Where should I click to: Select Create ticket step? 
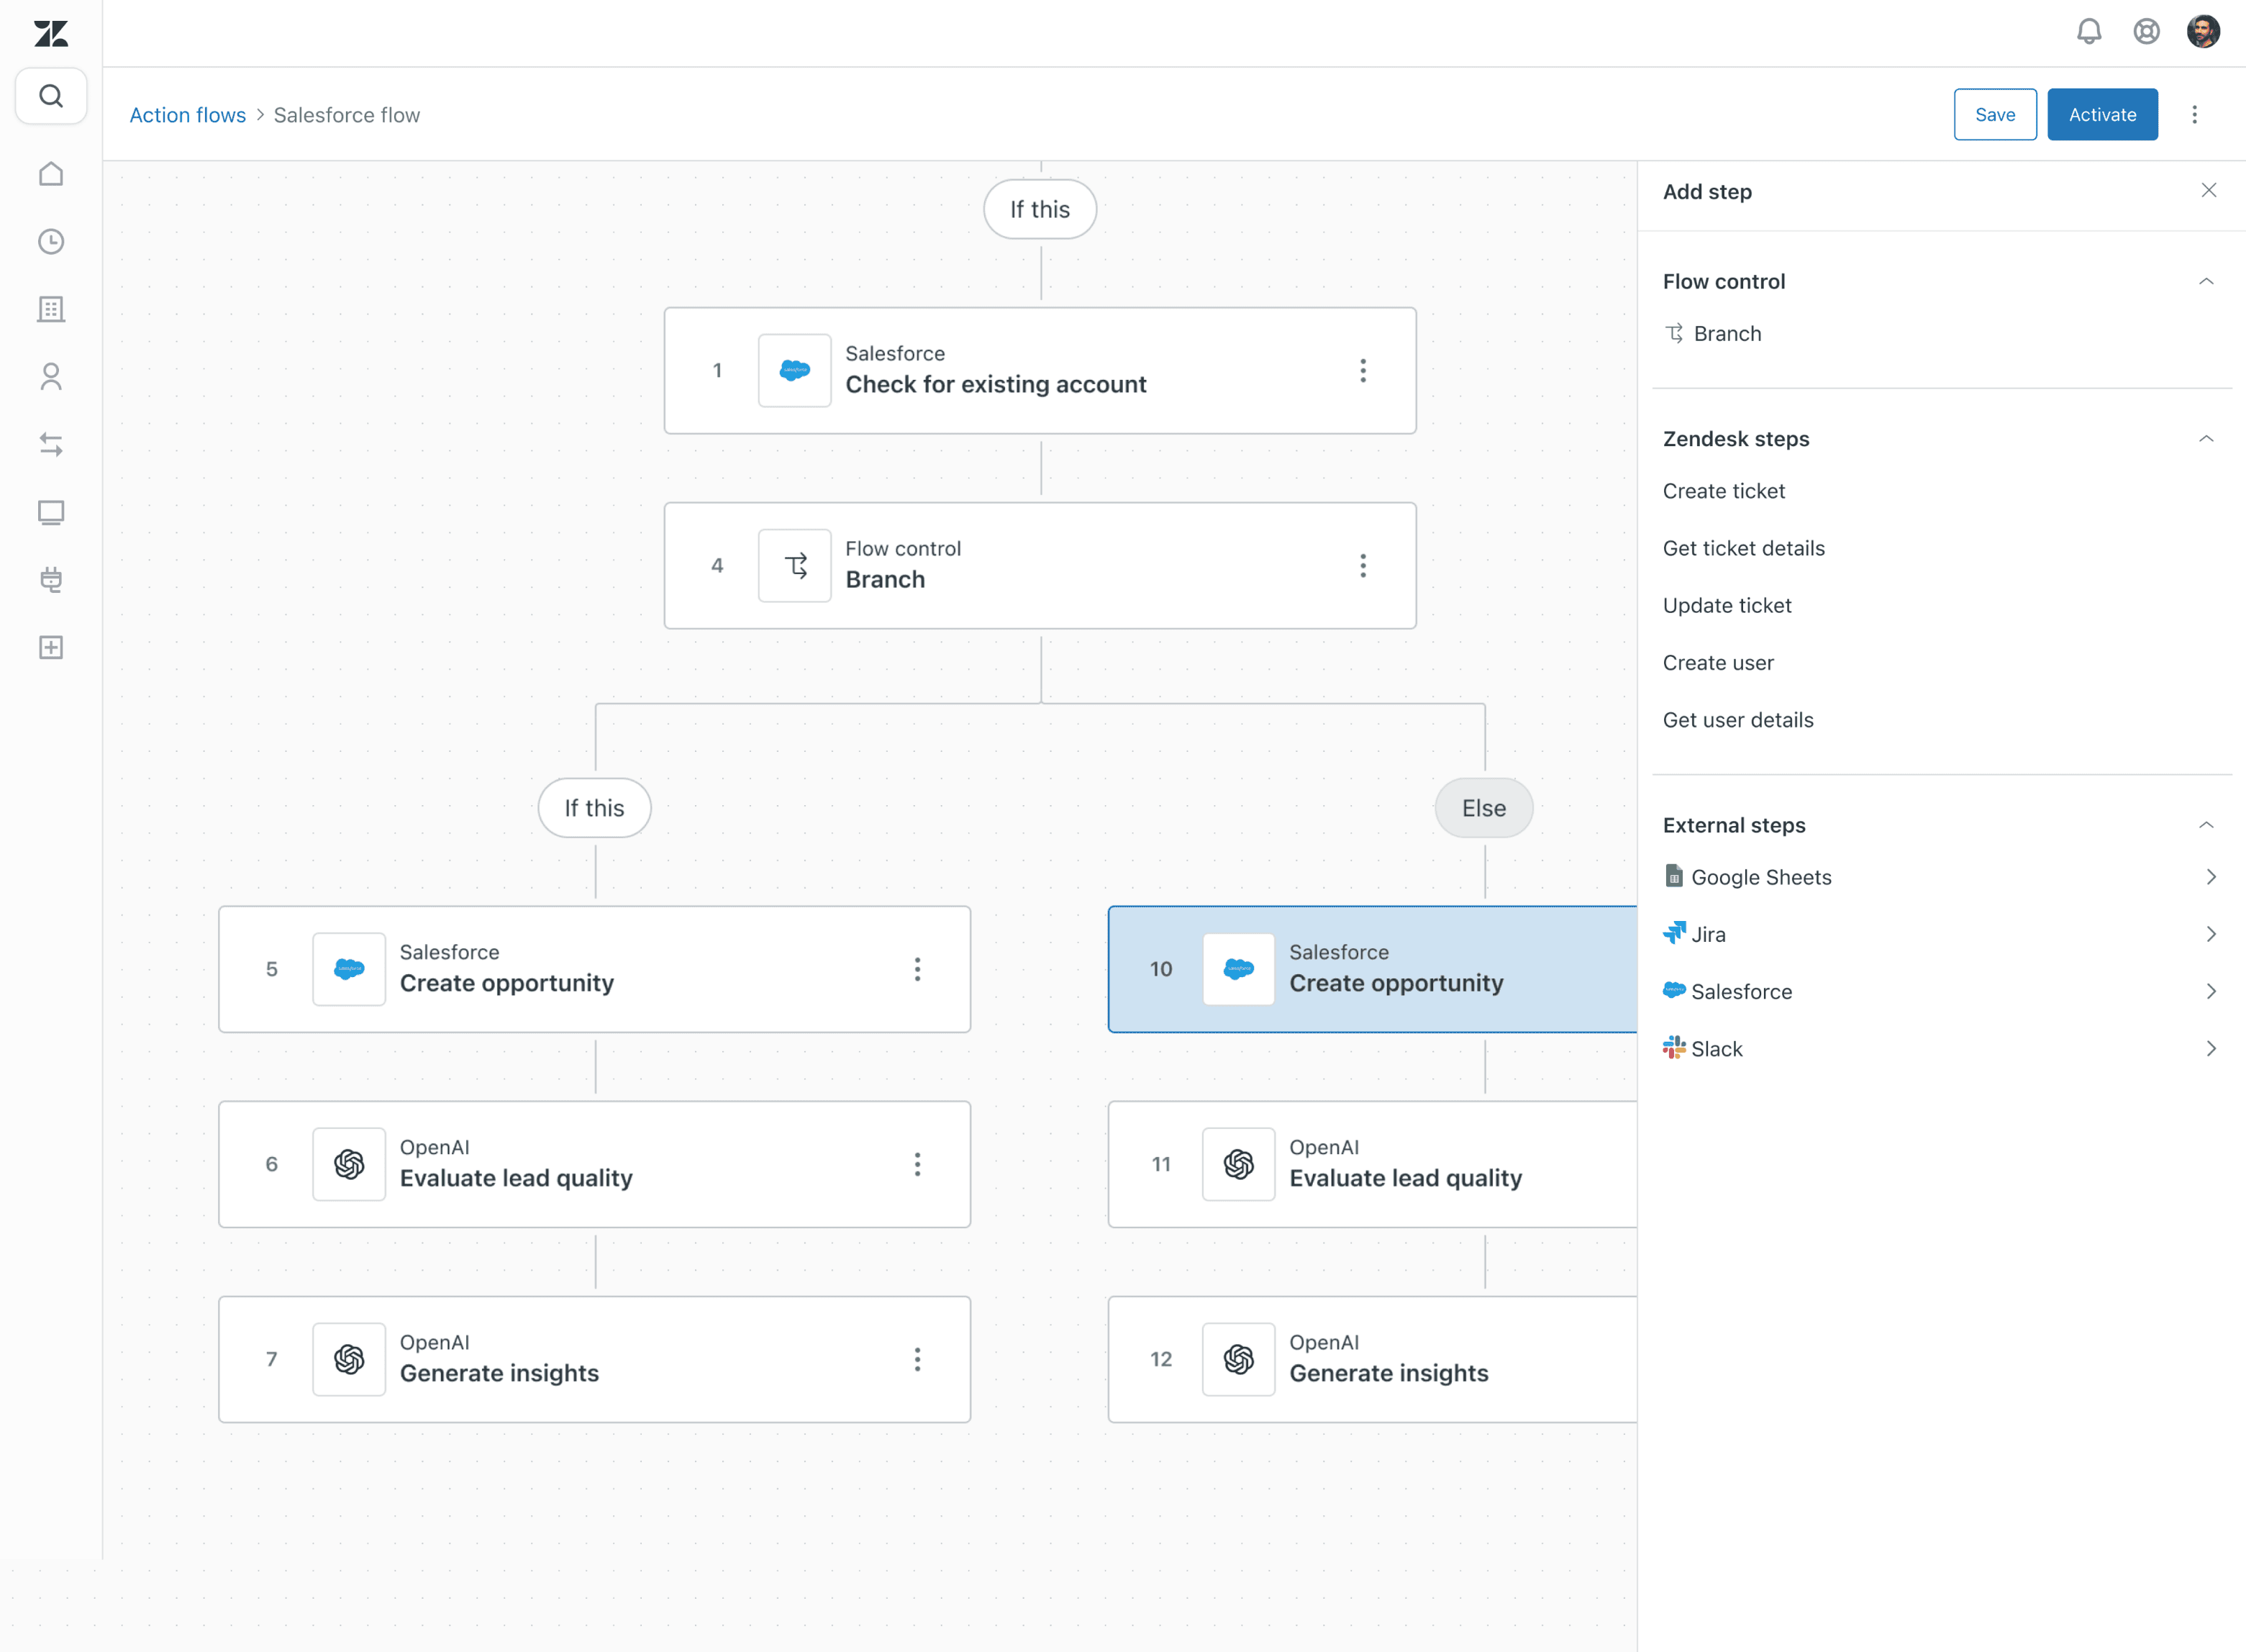pyautogui.click(x=1723, y=491)
